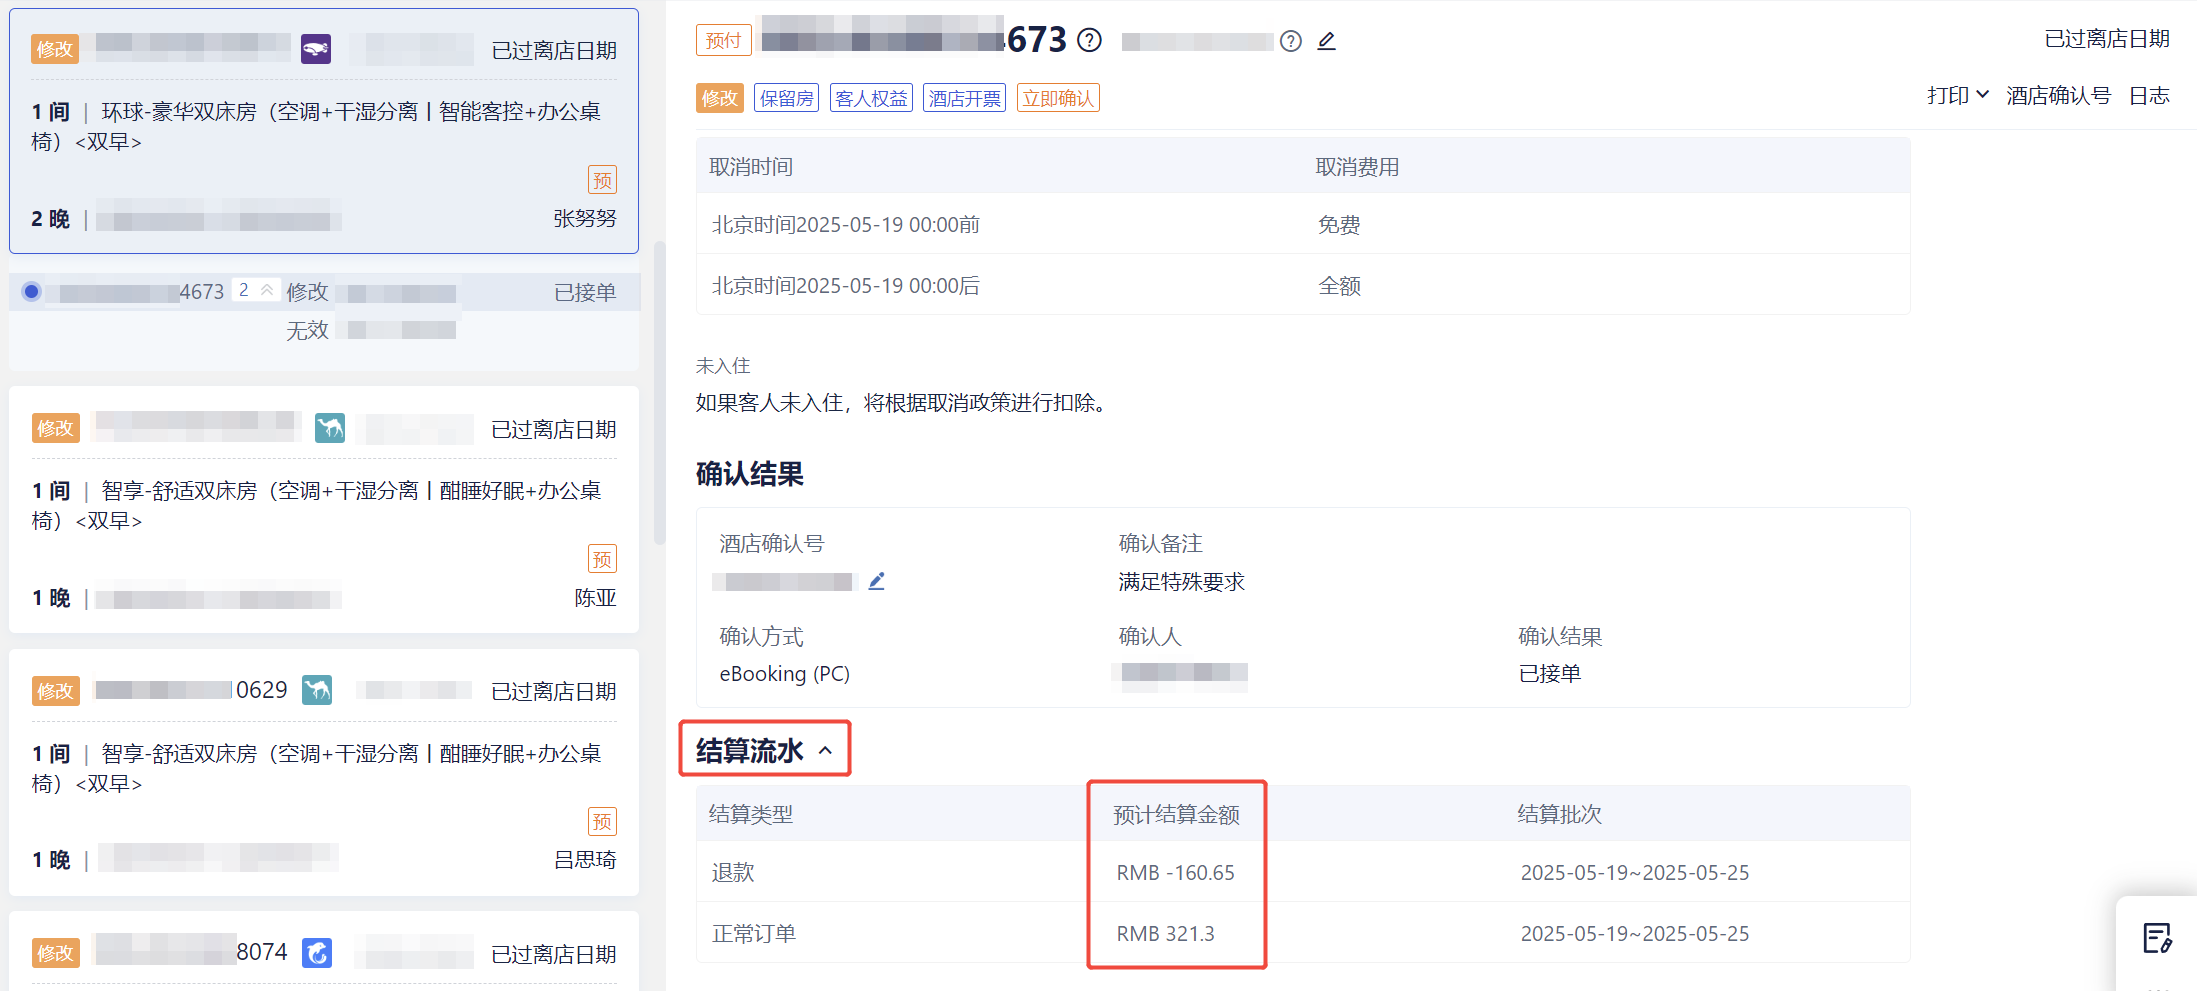Click guest name 陈亚
Image resolution: width=2197 pixels, height=991 pixels.
click(595, 597)
